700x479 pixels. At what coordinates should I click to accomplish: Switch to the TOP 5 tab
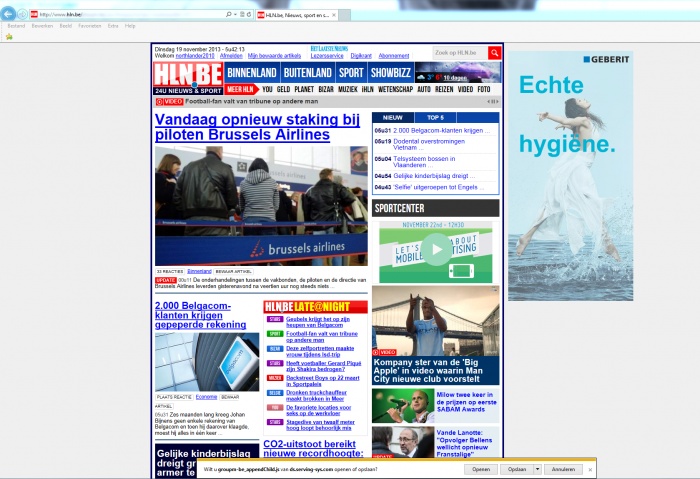point(435,118)
